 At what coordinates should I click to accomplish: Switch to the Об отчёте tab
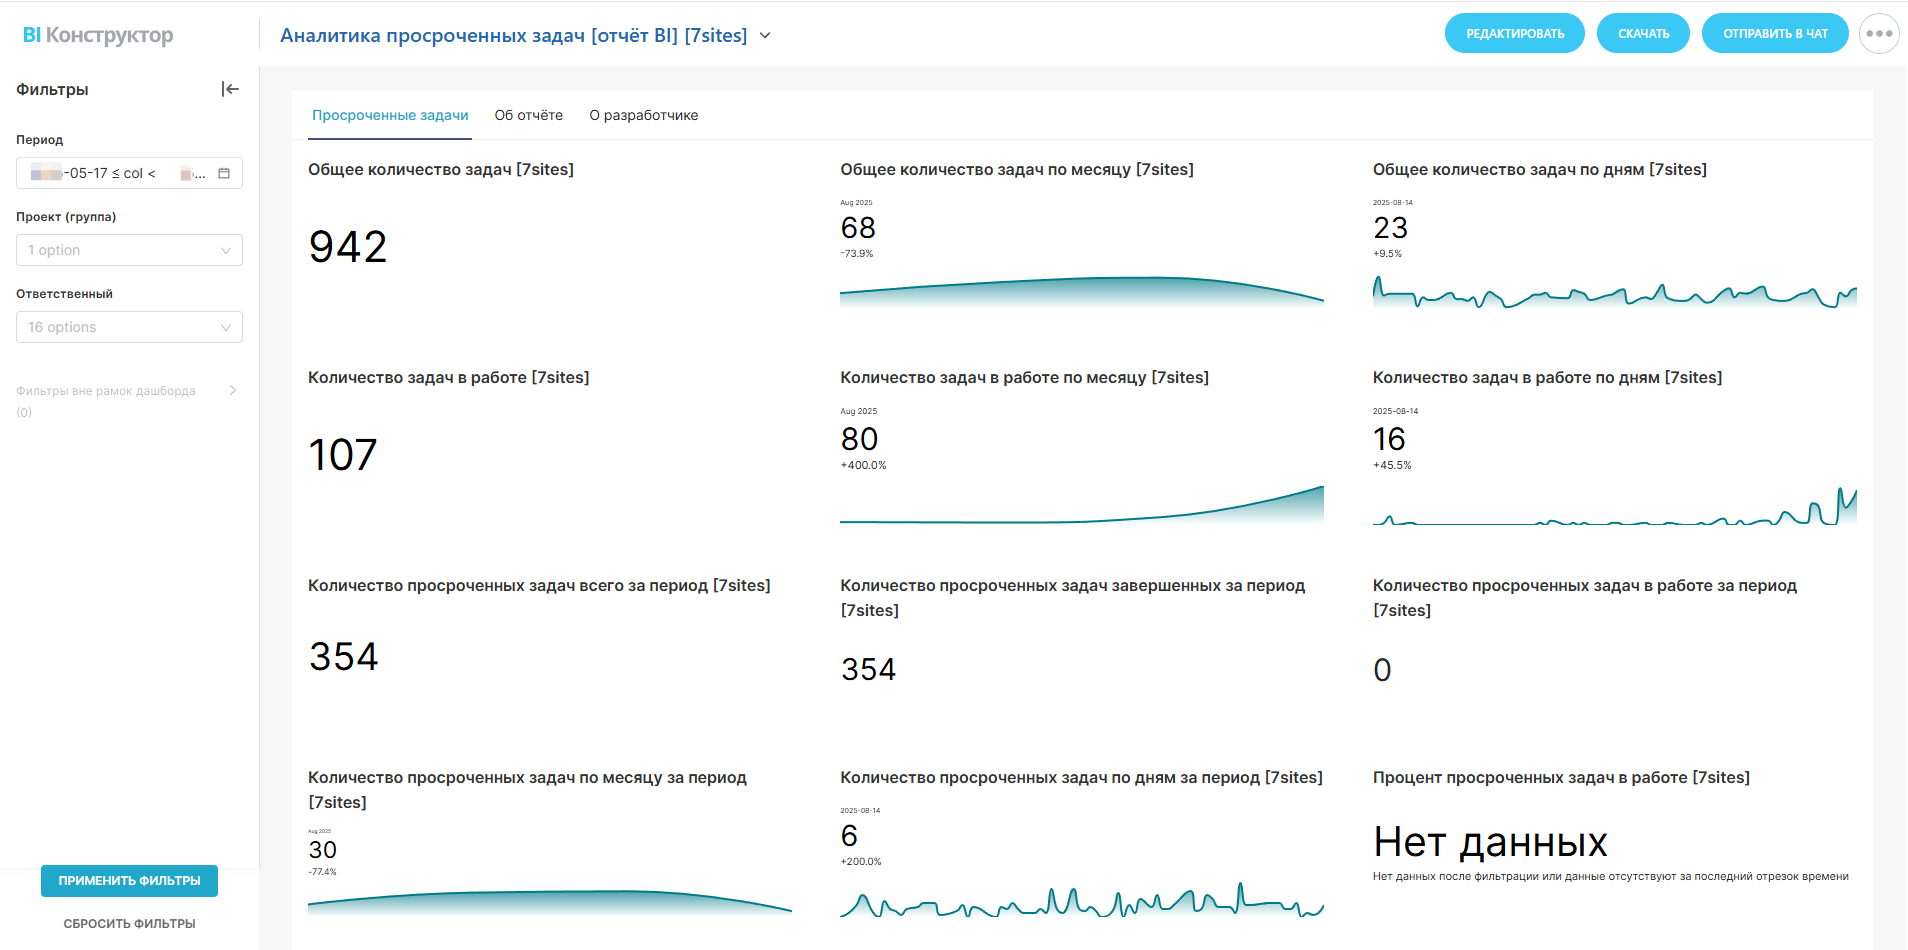pyautogui.click(x=528, y=115)
